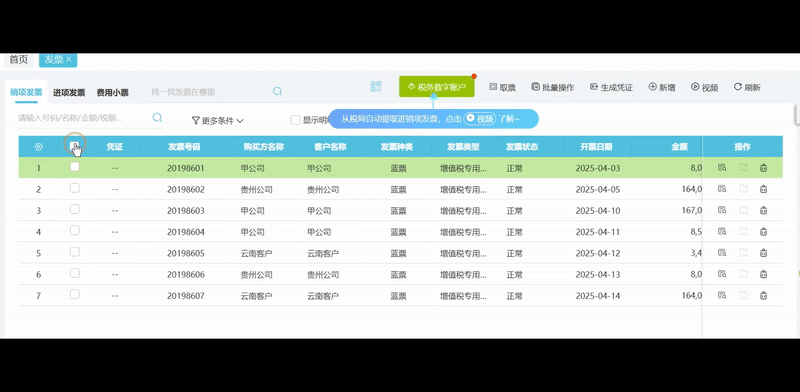Click the green 税务数字账户 button
The image size is (800, 392).
click(437, 87)
